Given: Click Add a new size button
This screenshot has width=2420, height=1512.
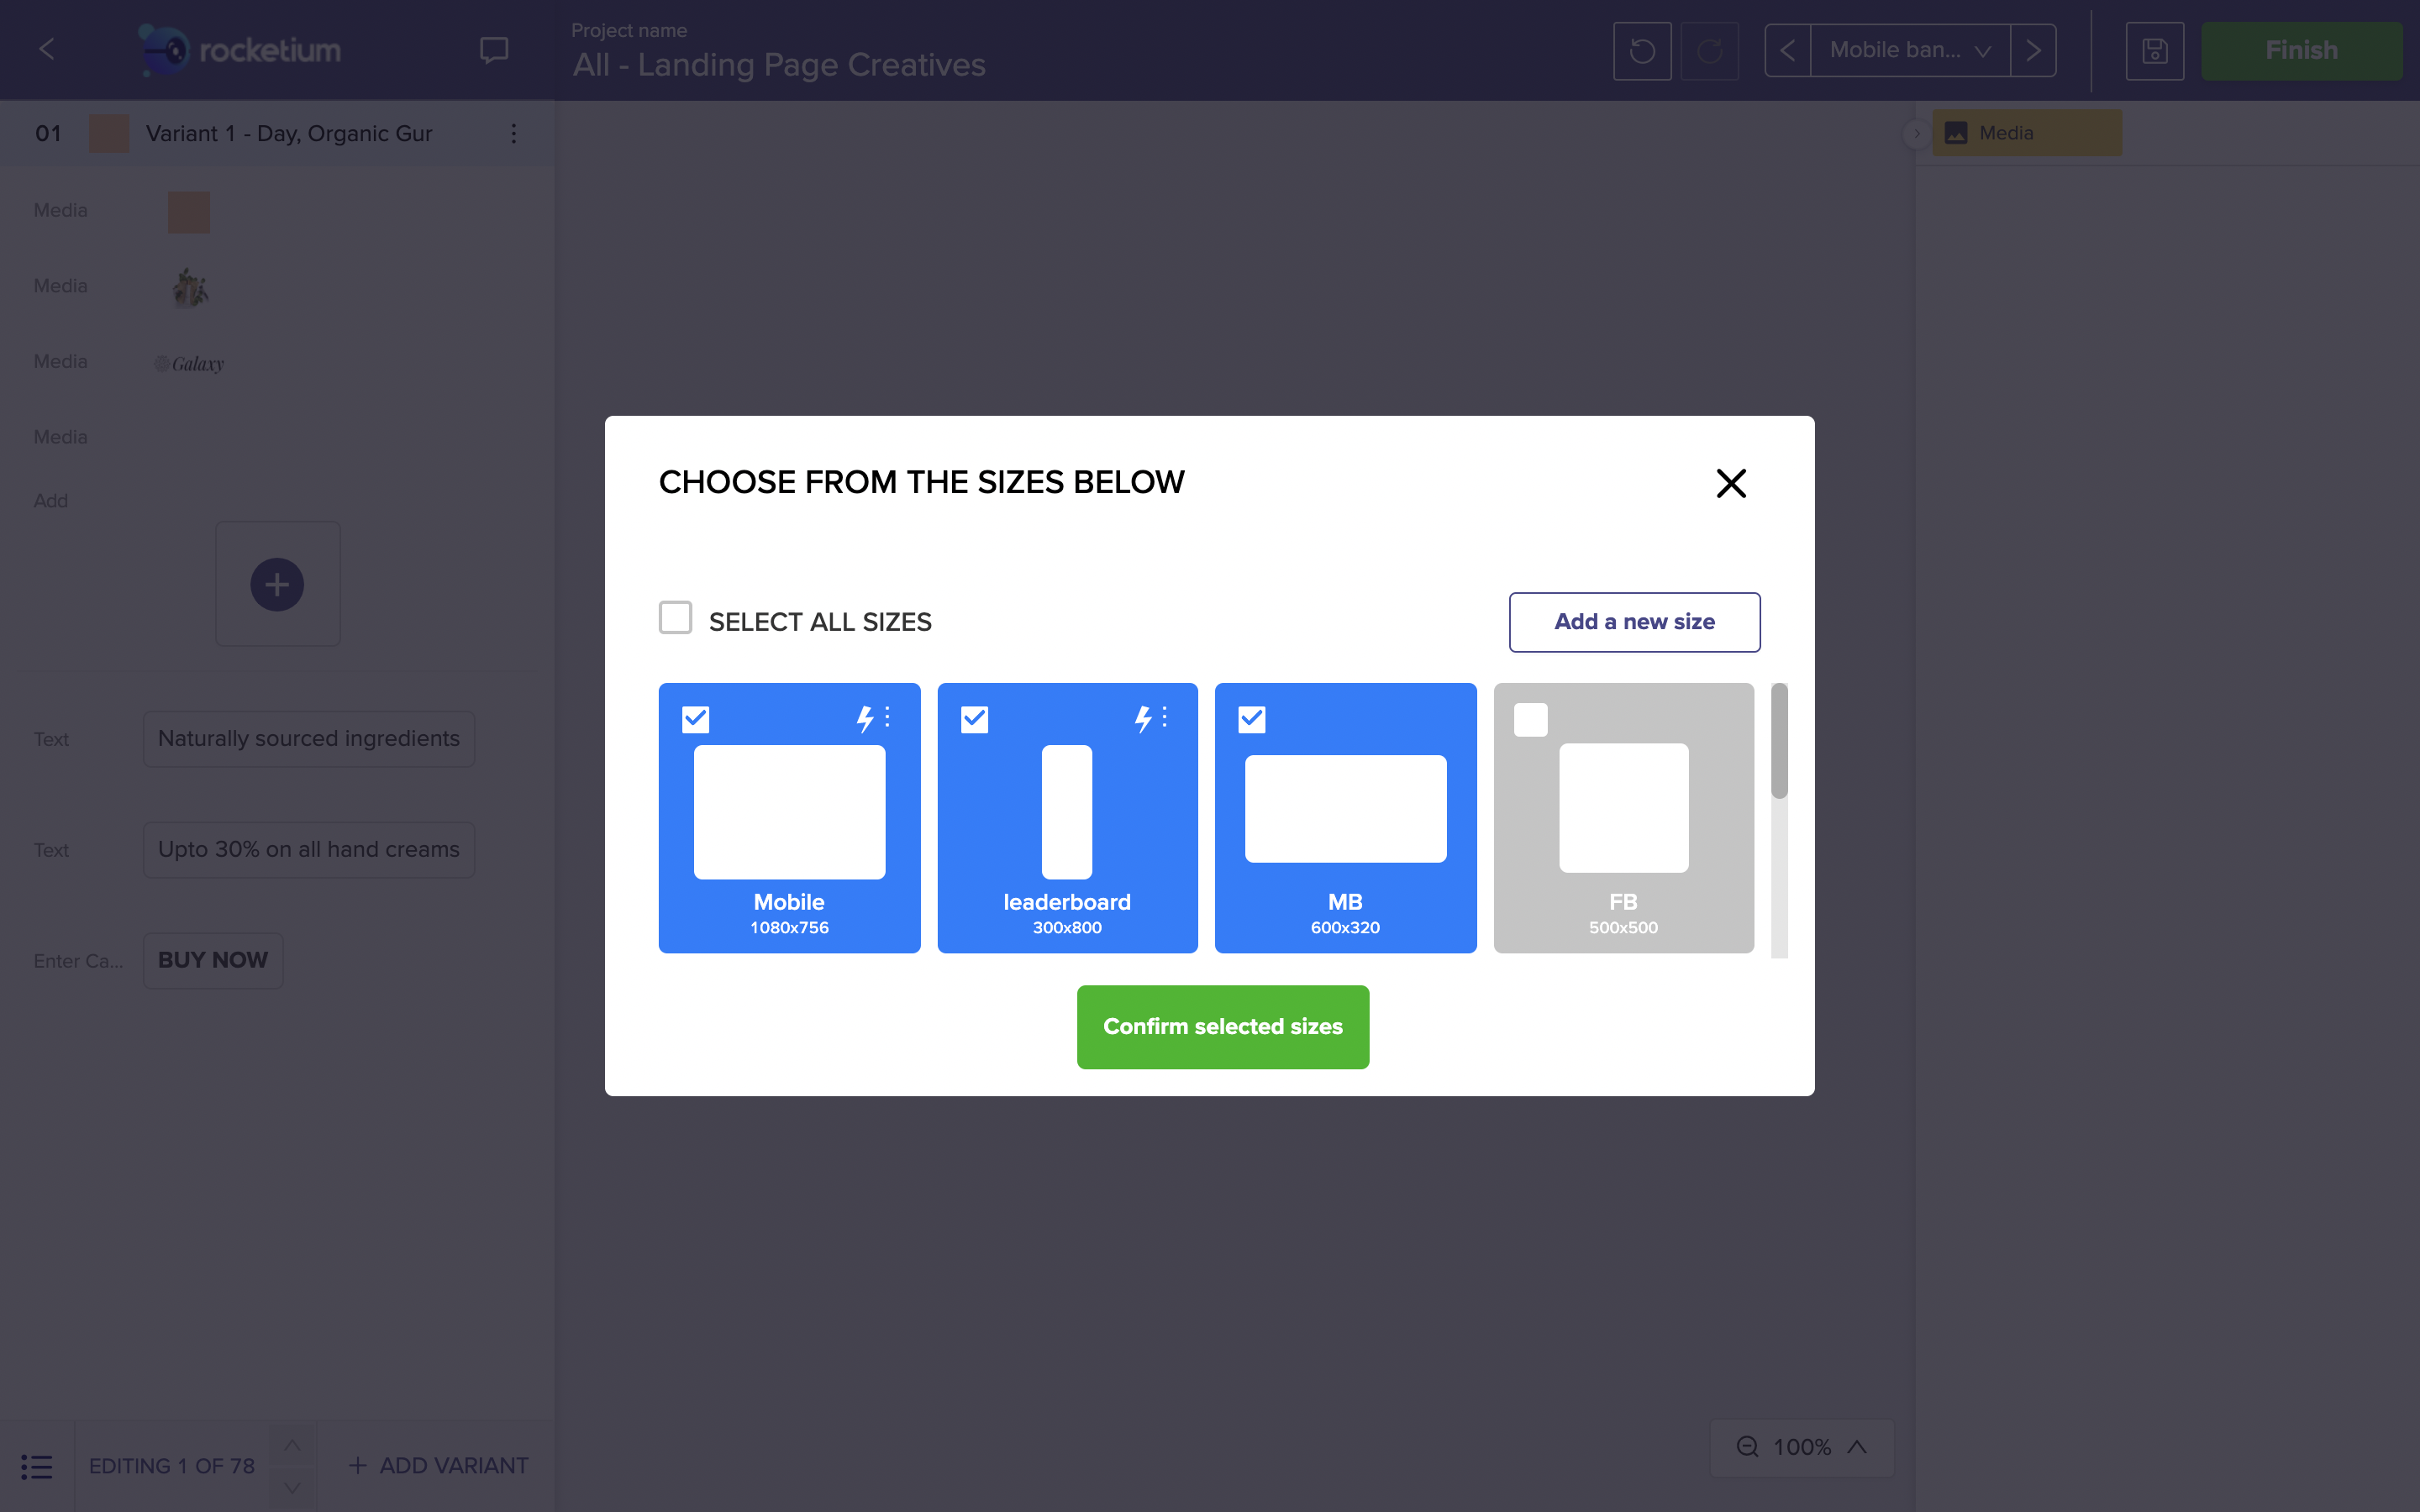Looking at the screenshot, I should [x=1634, y=622].
